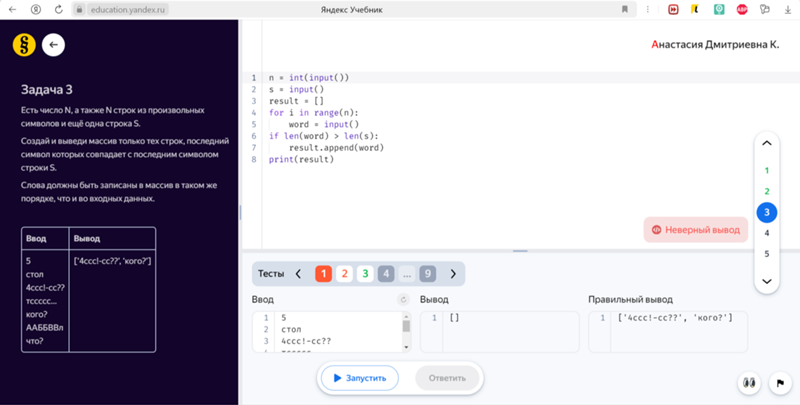This screenshot has width=800, height=405.
Task: Bookmark the page in address bar
Action: [625, 9]
